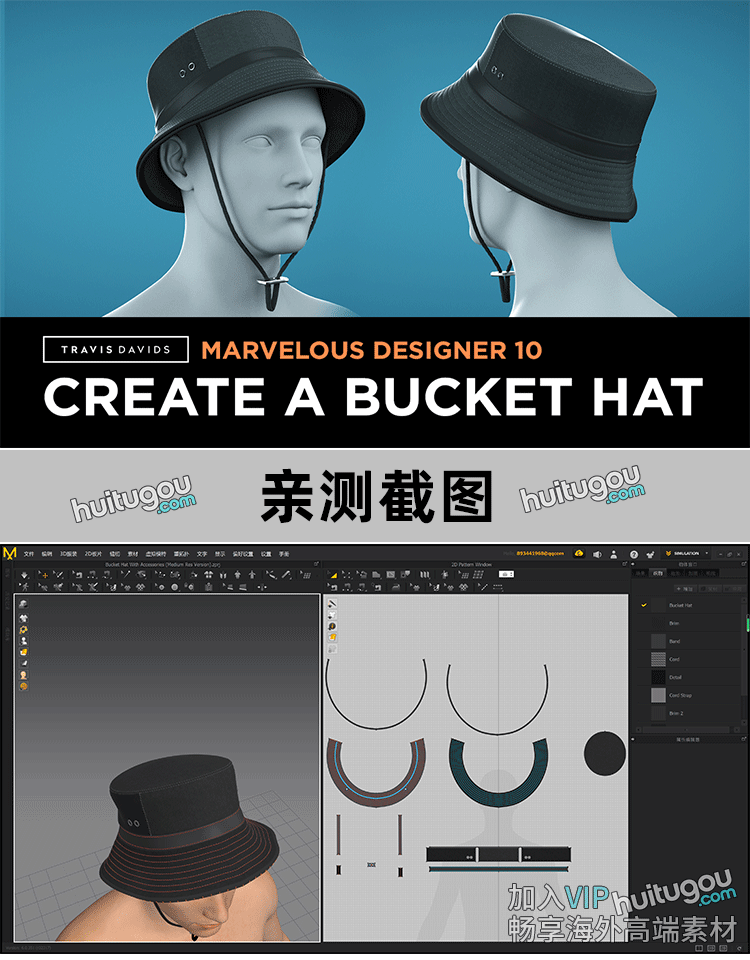
Task: Toggle the 2D Pattern Window pop-out icon
Action: tap(626, 564)
